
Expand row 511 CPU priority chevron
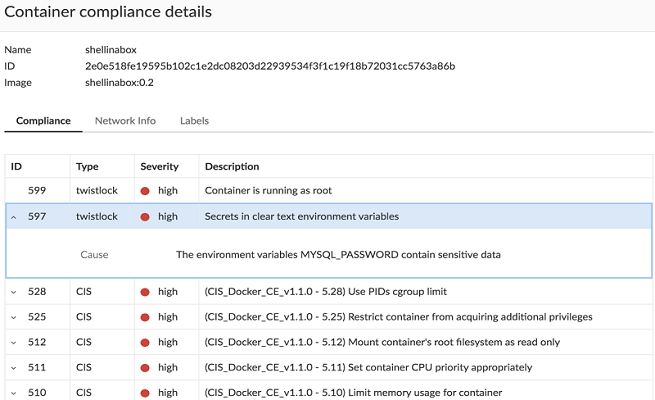tap(13, 368)
